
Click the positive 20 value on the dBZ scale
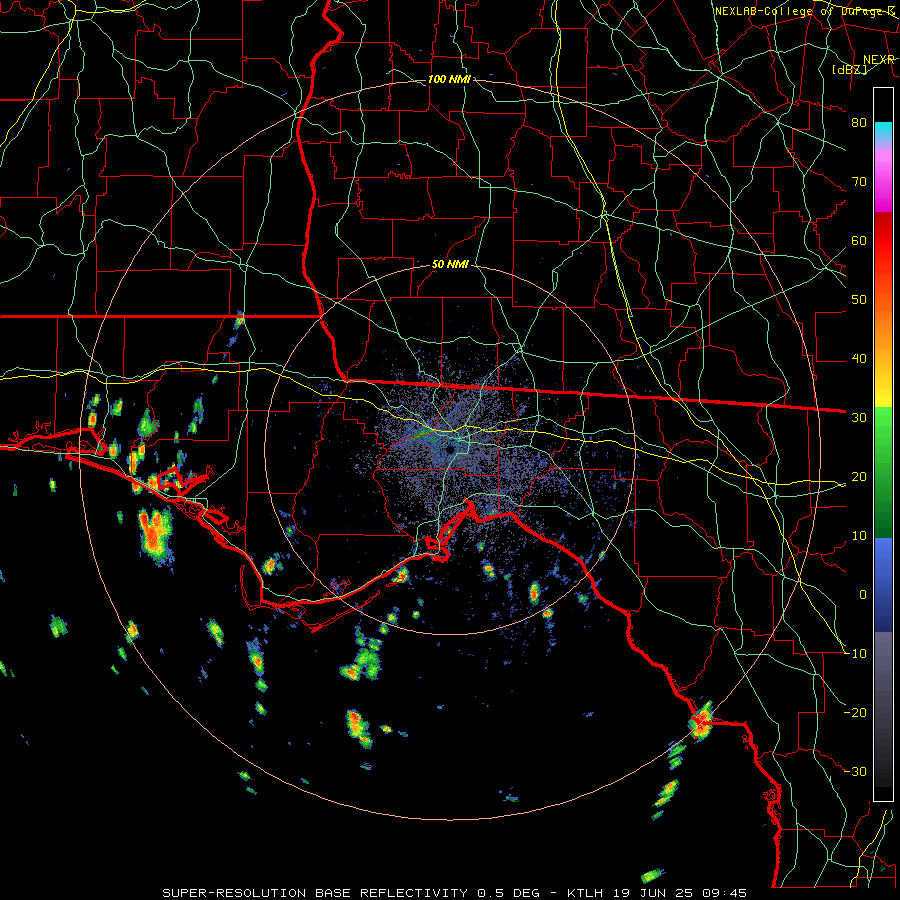[859, 476]
